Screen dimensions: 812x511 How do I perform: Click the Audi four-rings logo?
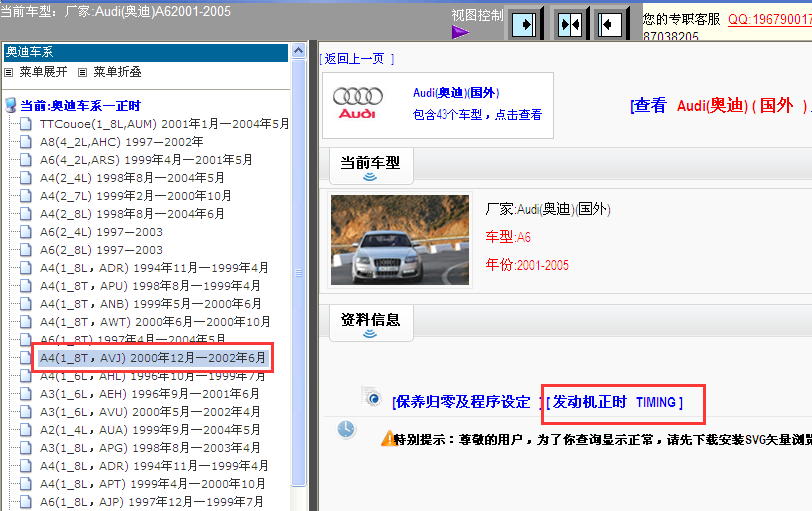(357, 103)
